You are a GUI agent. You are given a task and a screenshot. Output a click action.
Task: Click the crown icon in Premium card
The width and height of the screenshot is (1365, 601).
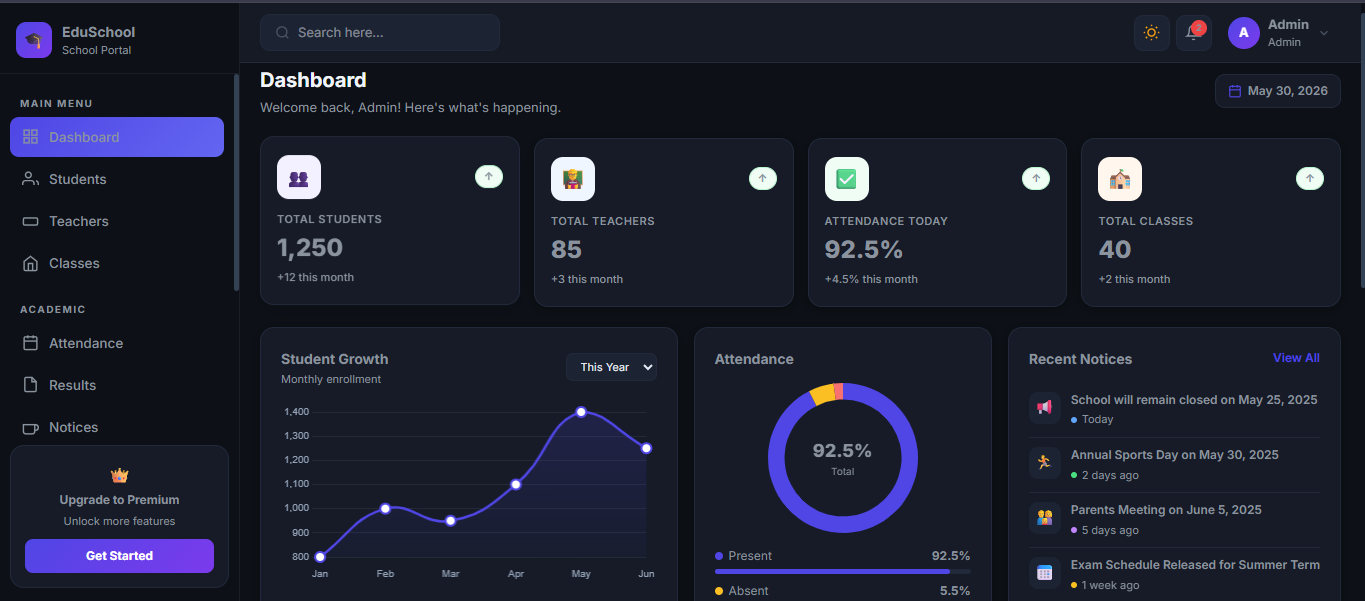tap(119, 475)
